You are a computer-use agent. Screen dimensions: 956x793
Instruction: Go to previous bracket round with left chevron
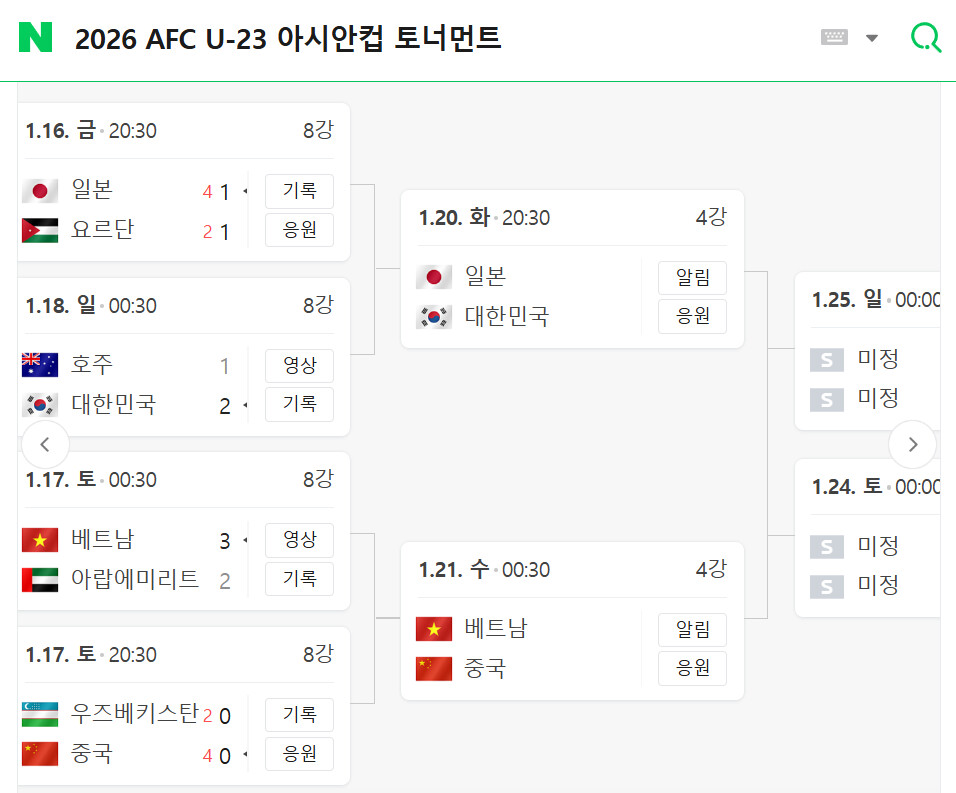pyautogui.click(x=45, y=444)
